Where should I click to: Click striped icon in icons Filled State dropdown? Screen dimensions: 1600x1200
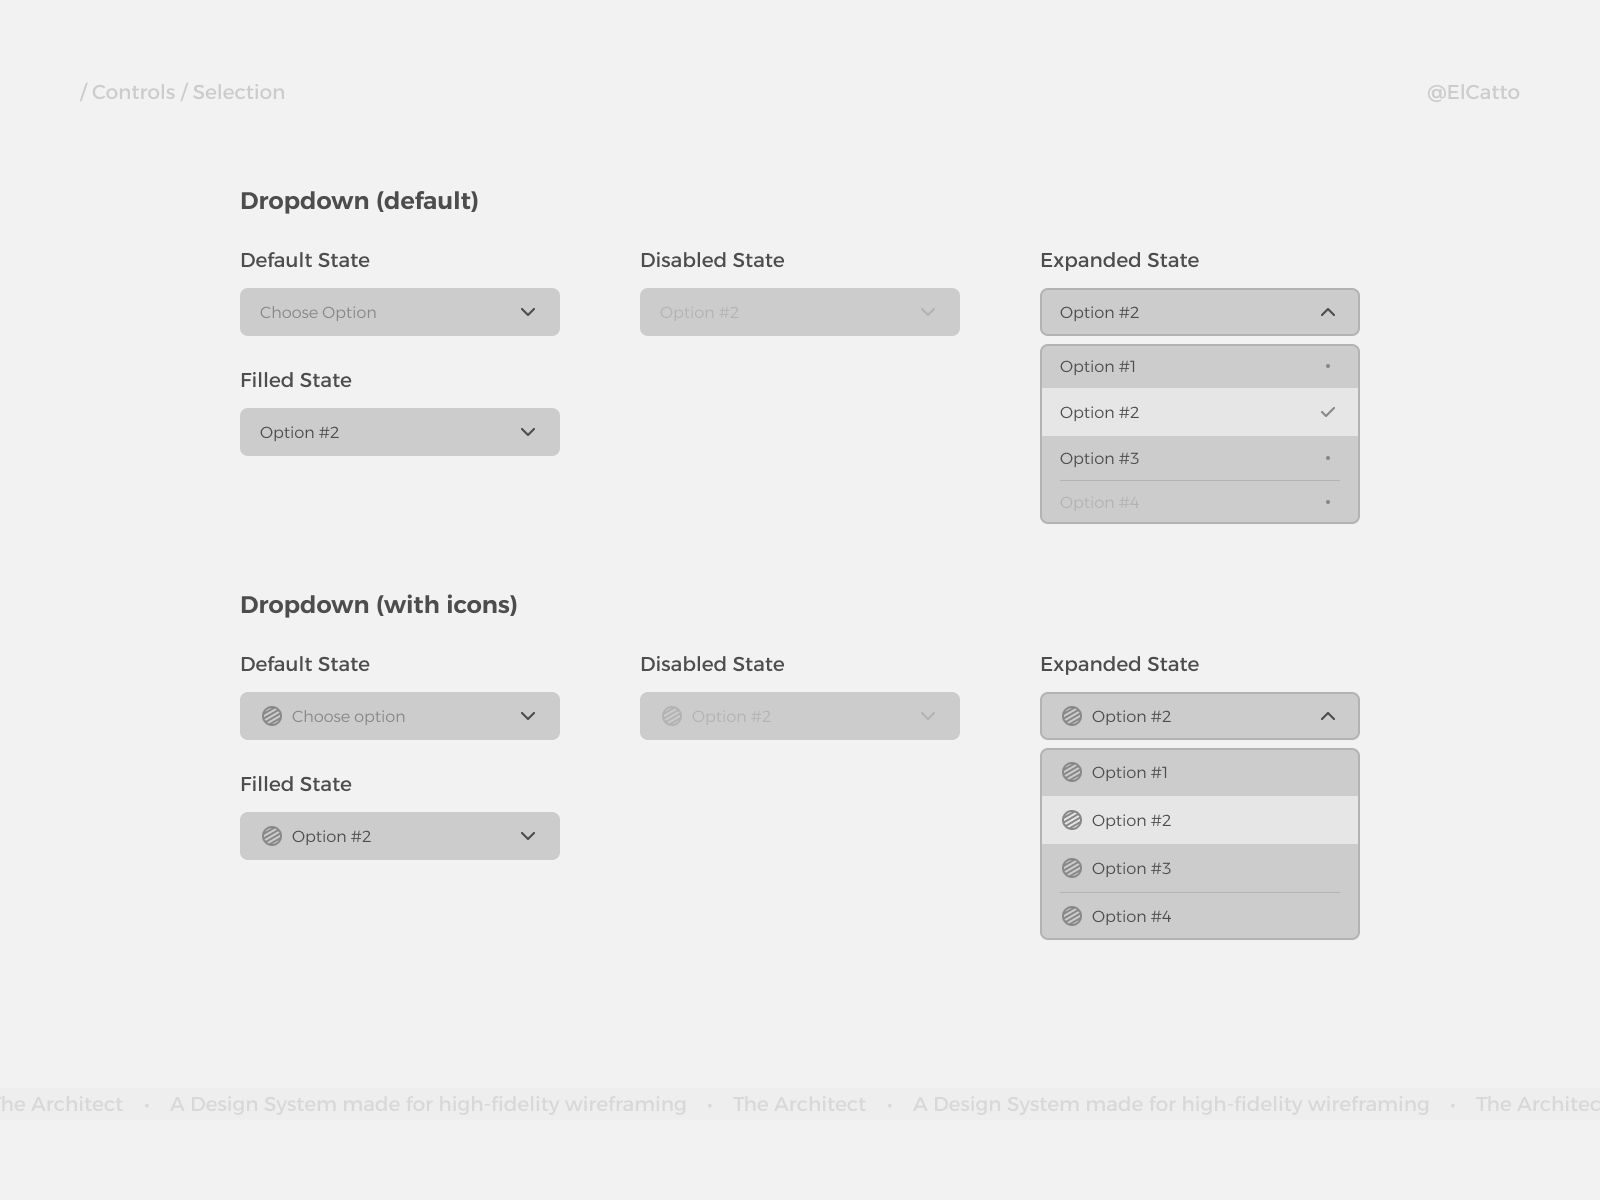(x=272, y=836)
